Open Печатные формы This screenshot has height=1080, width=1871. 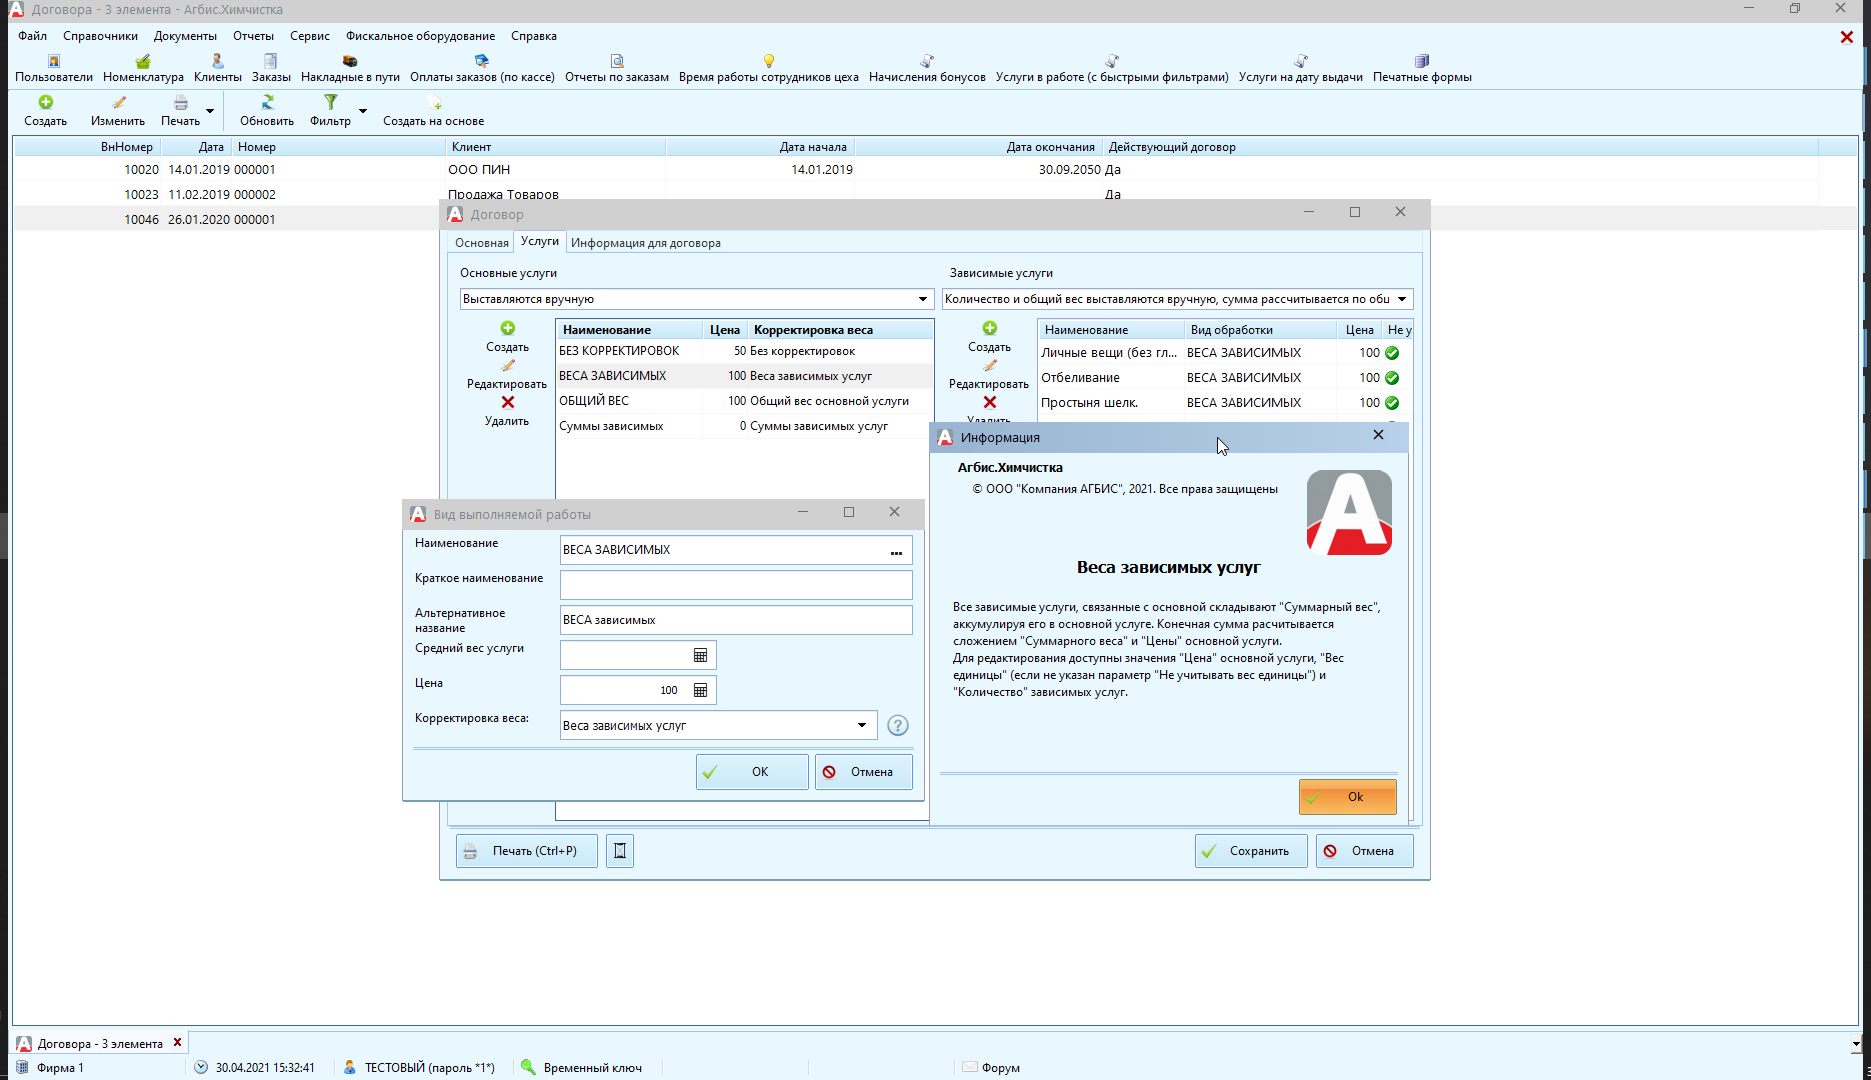[1422, 68]
